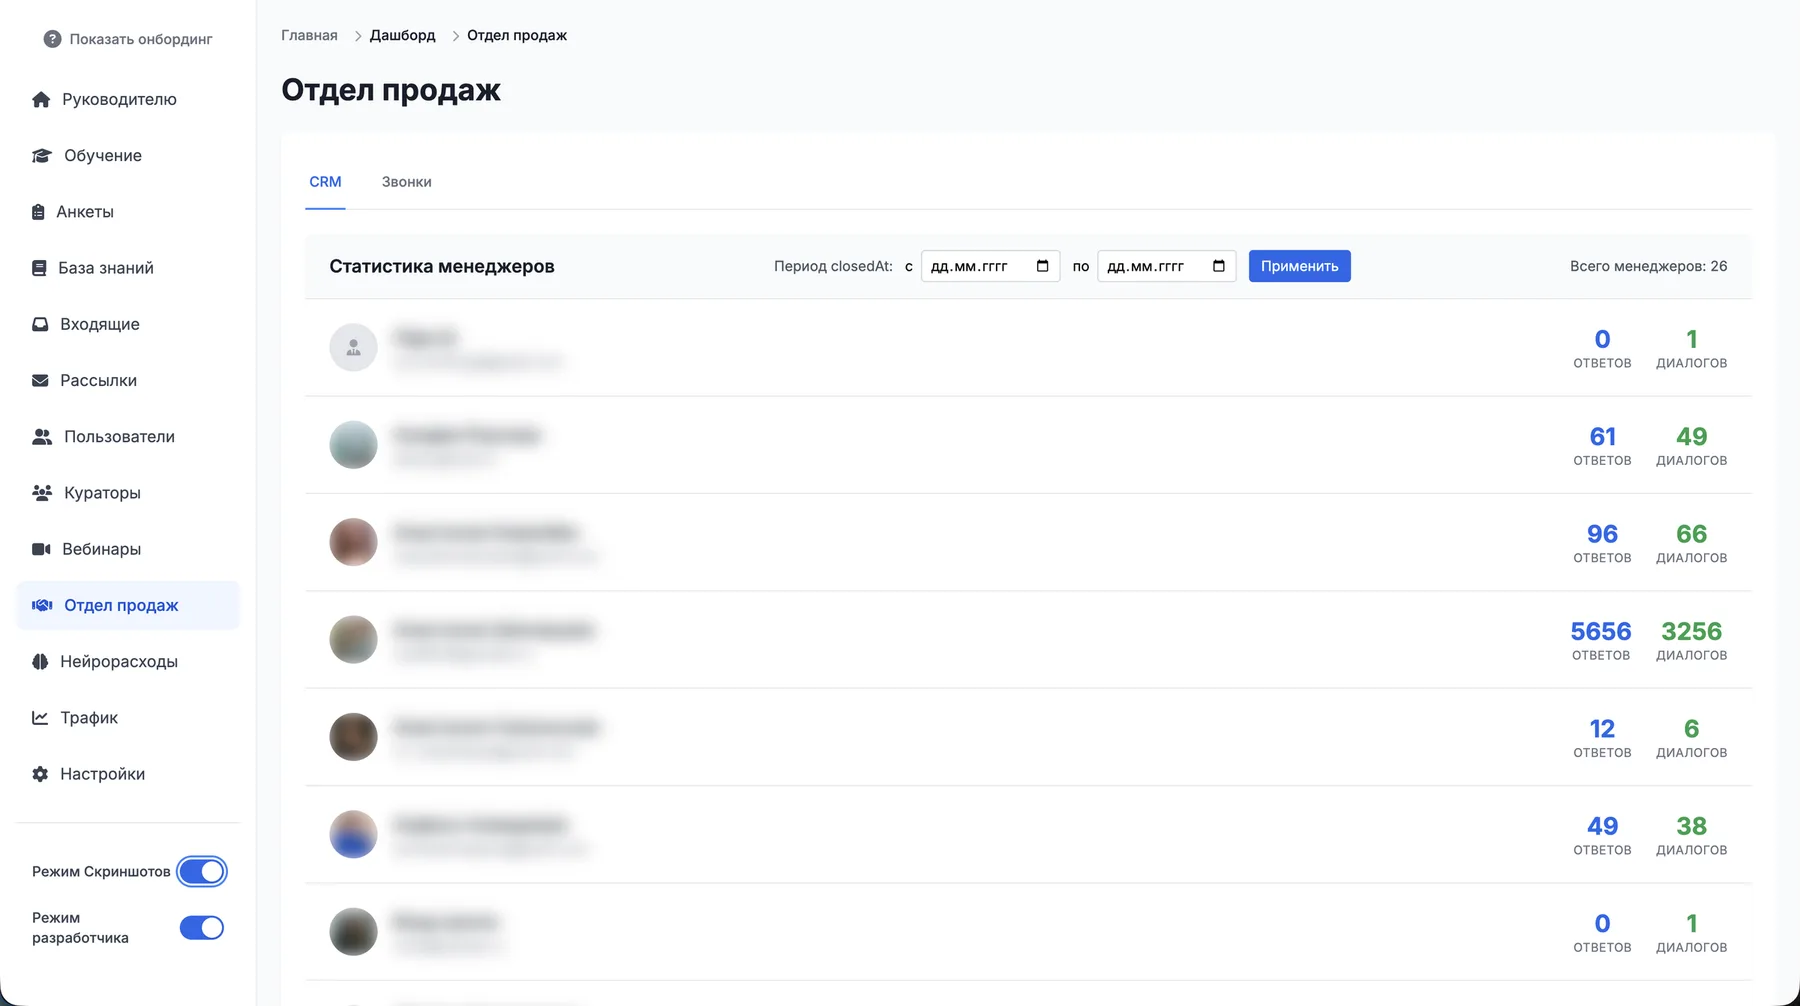Viewport: 1800px width, 1006px height.
Task: Click avatar of manager with 5656 ответов
Action: pos(353,639)
